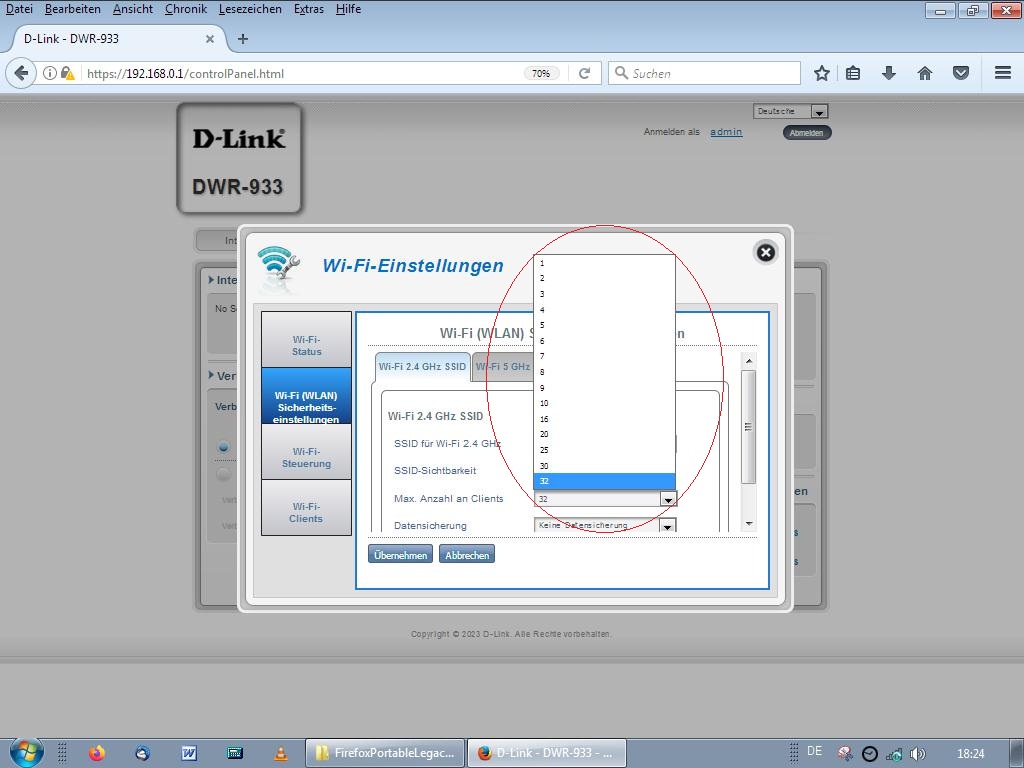Click the insecure connection lock warning icon

[x=67, y=73]
